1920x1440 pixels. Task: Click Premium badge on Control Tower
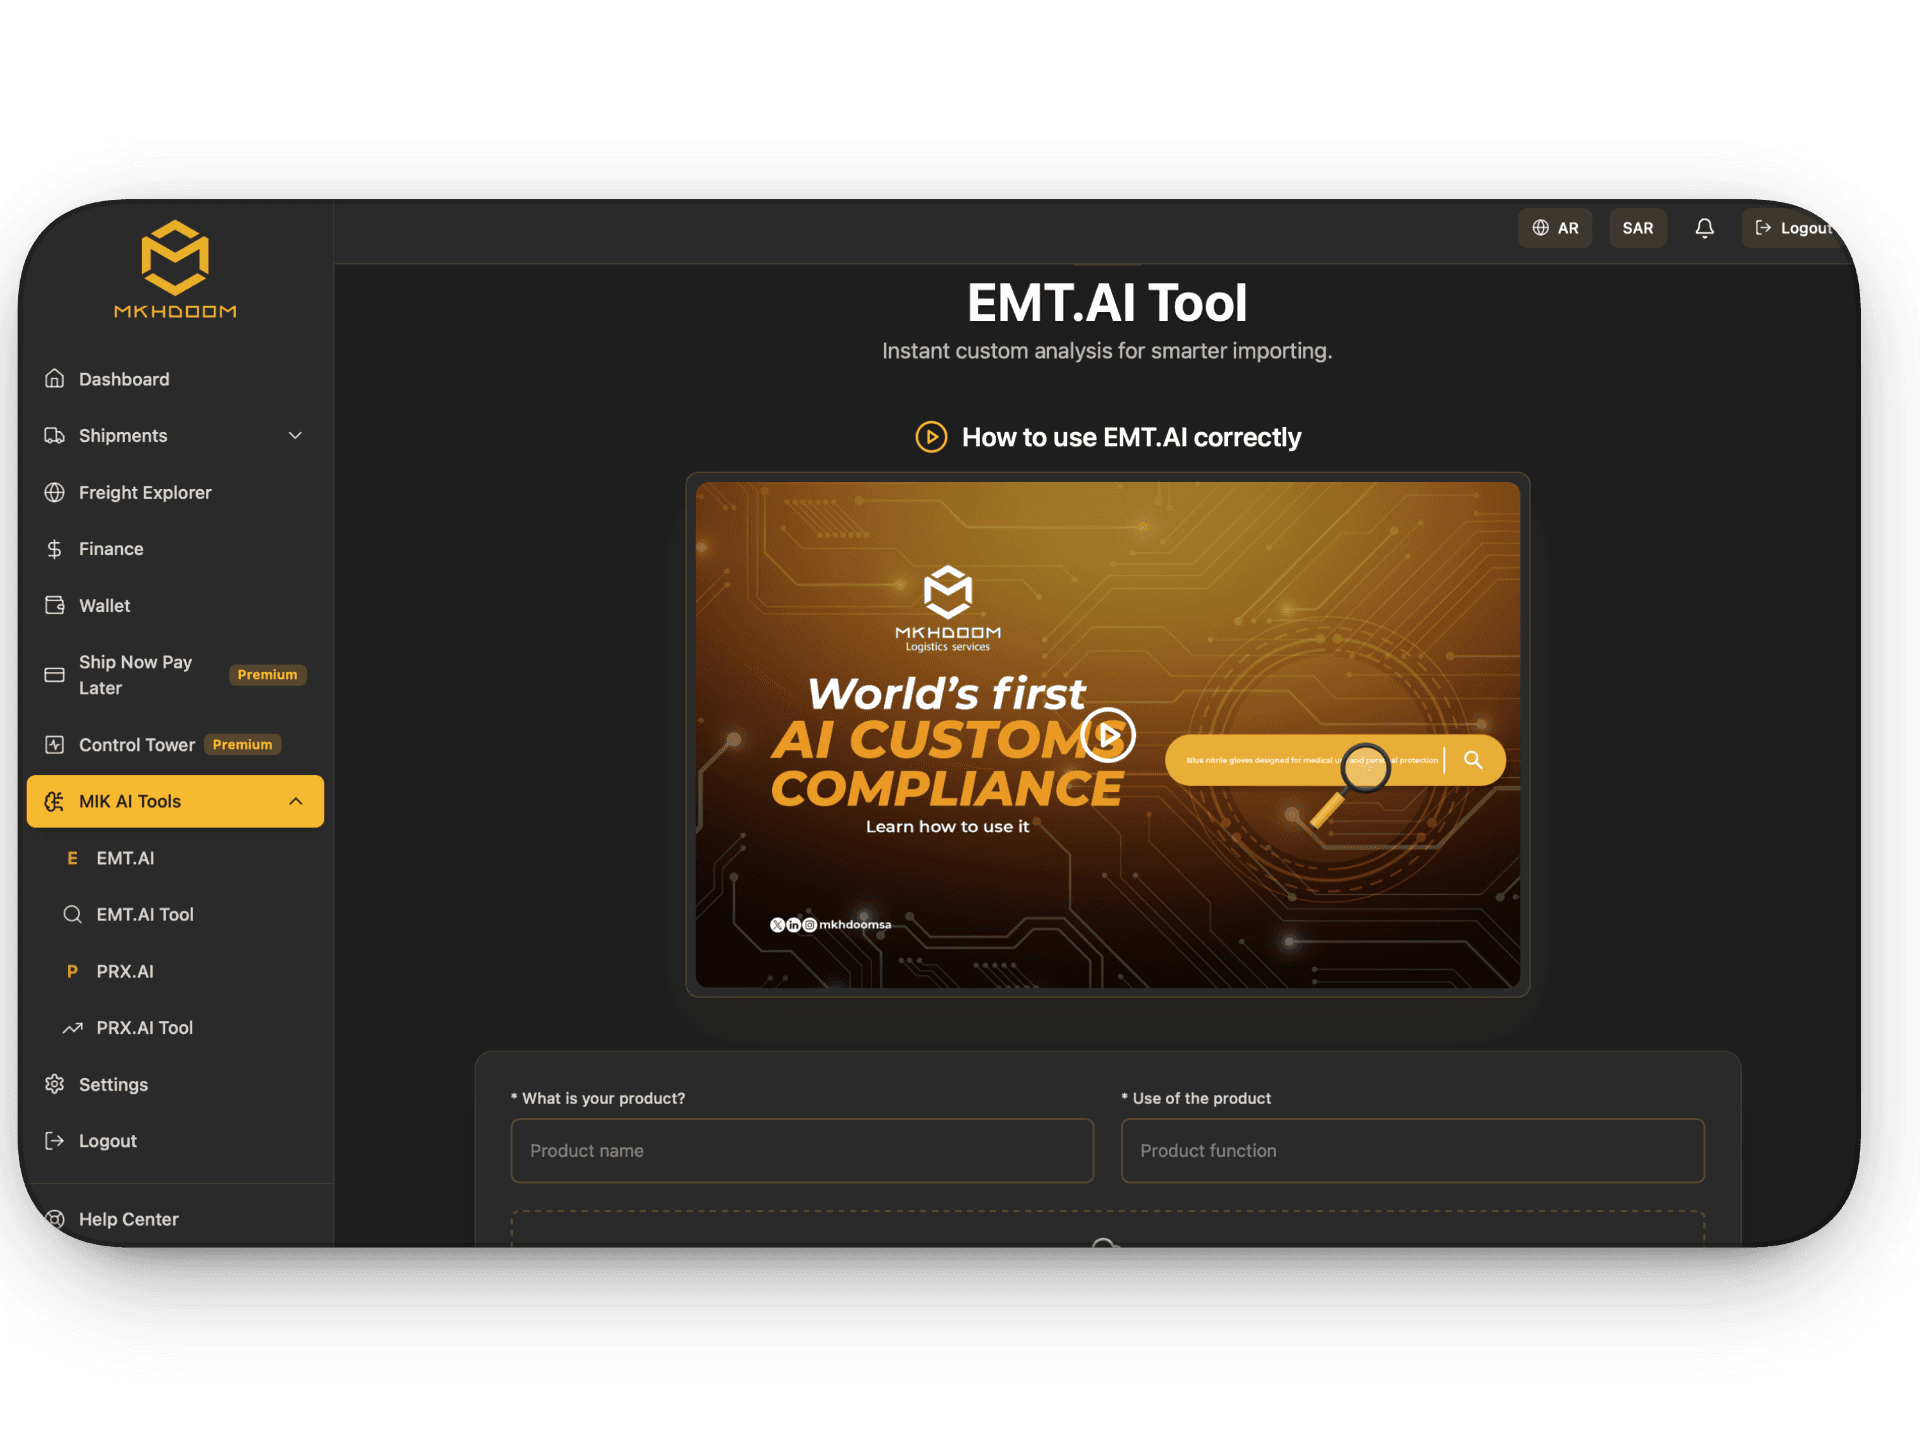coord(242,745)
